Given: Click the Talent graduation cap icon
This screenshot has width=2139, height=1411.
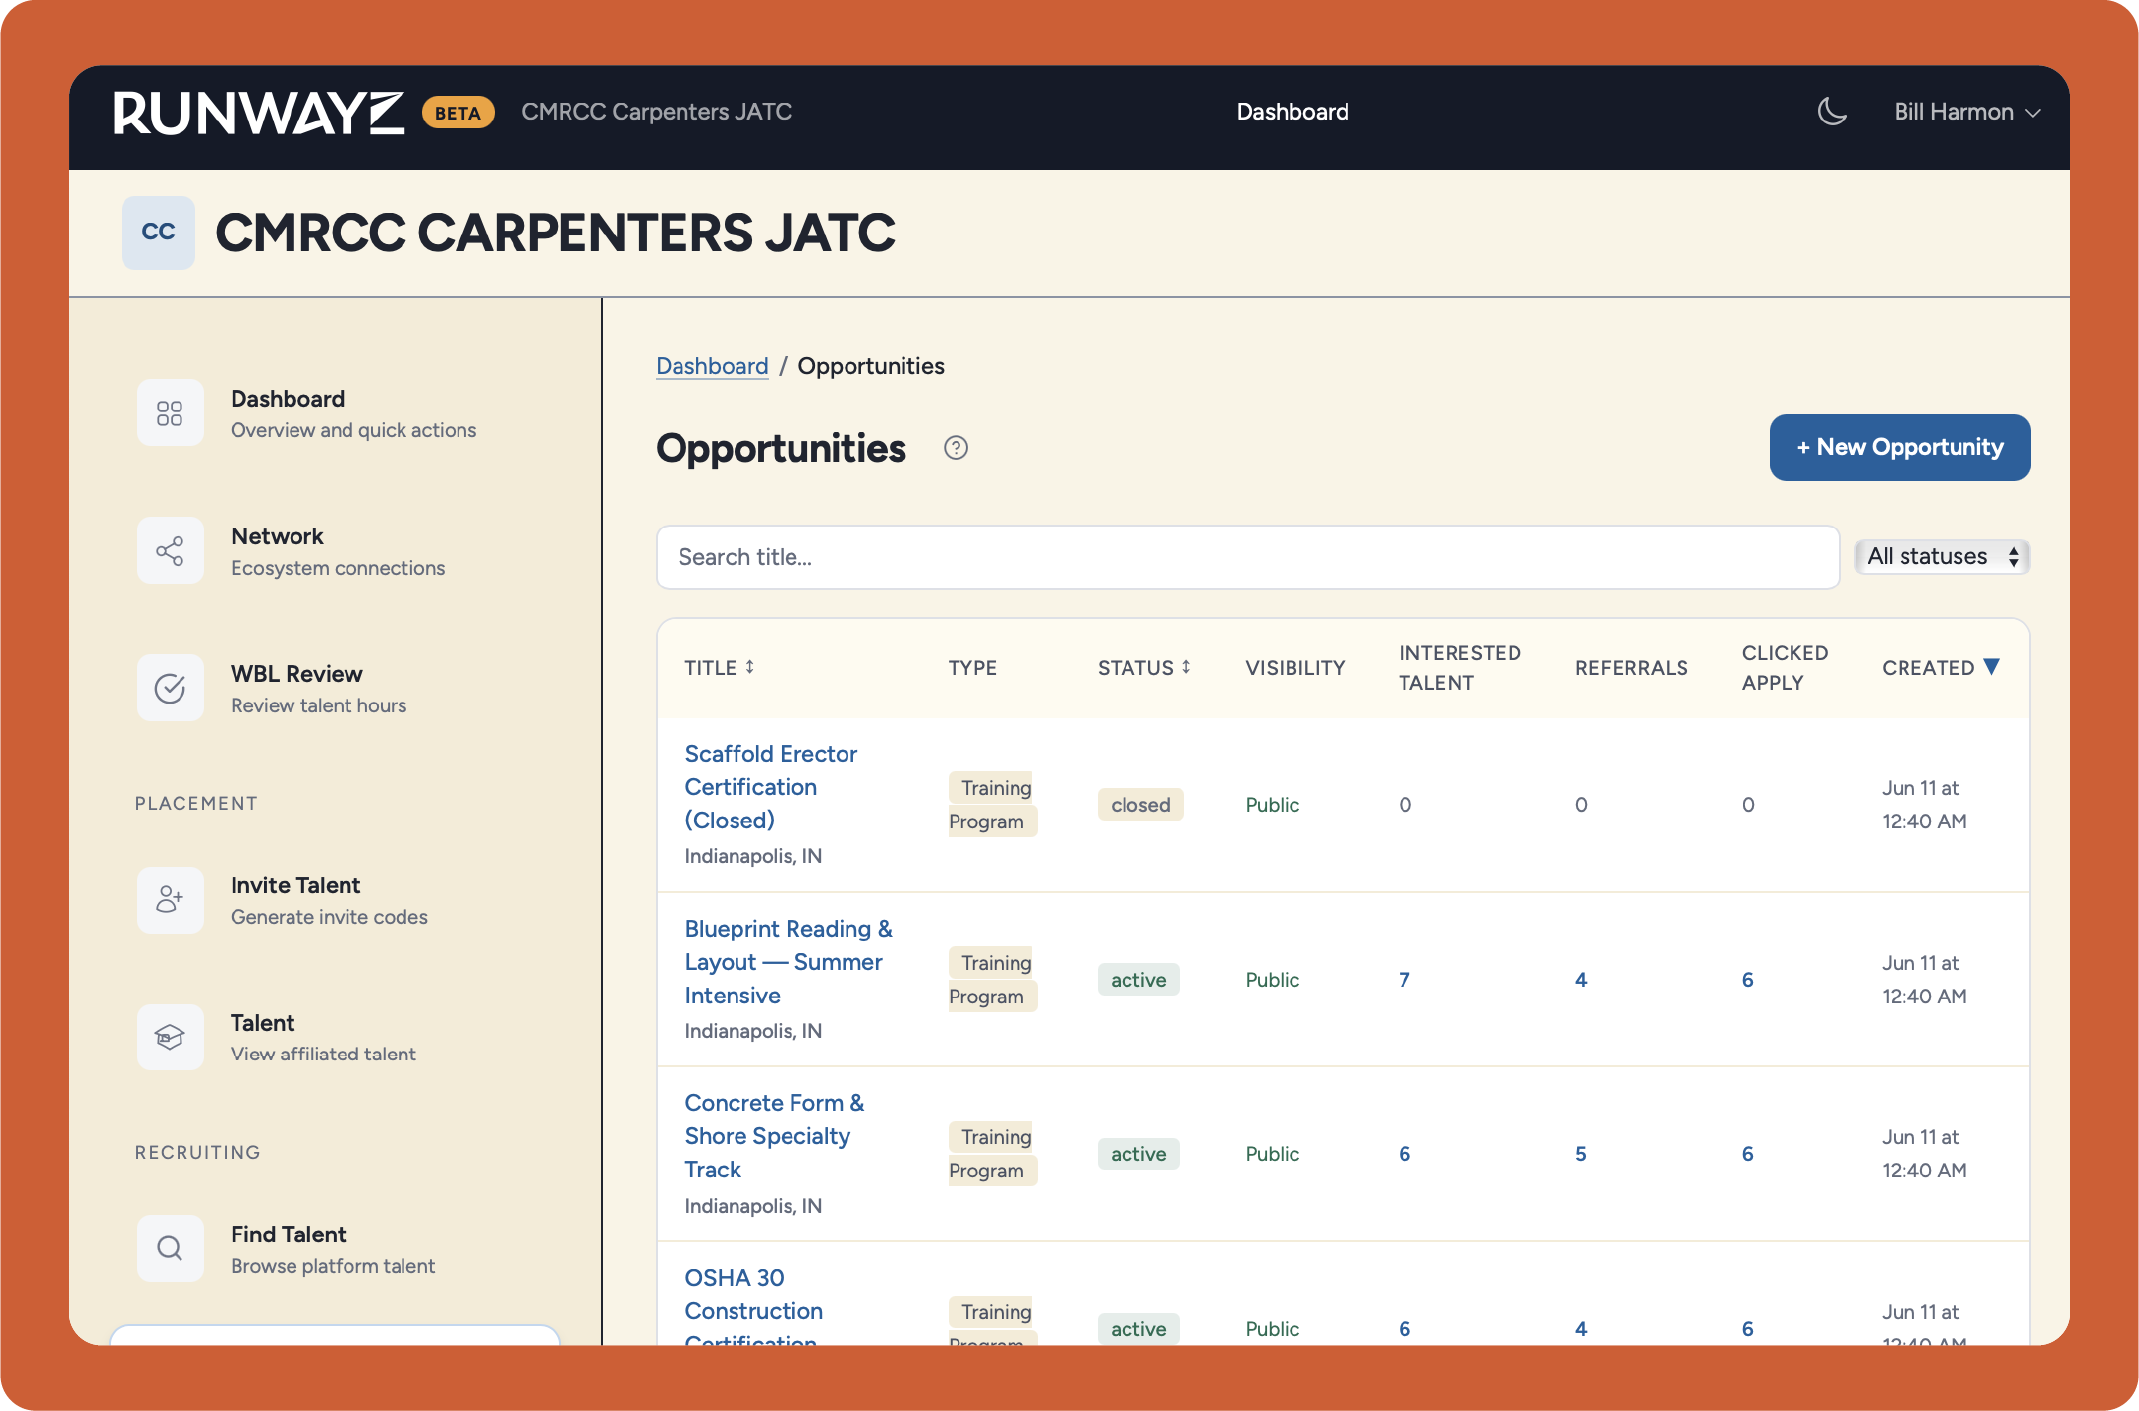Looking at the screenshot, I should point(170,1037).
